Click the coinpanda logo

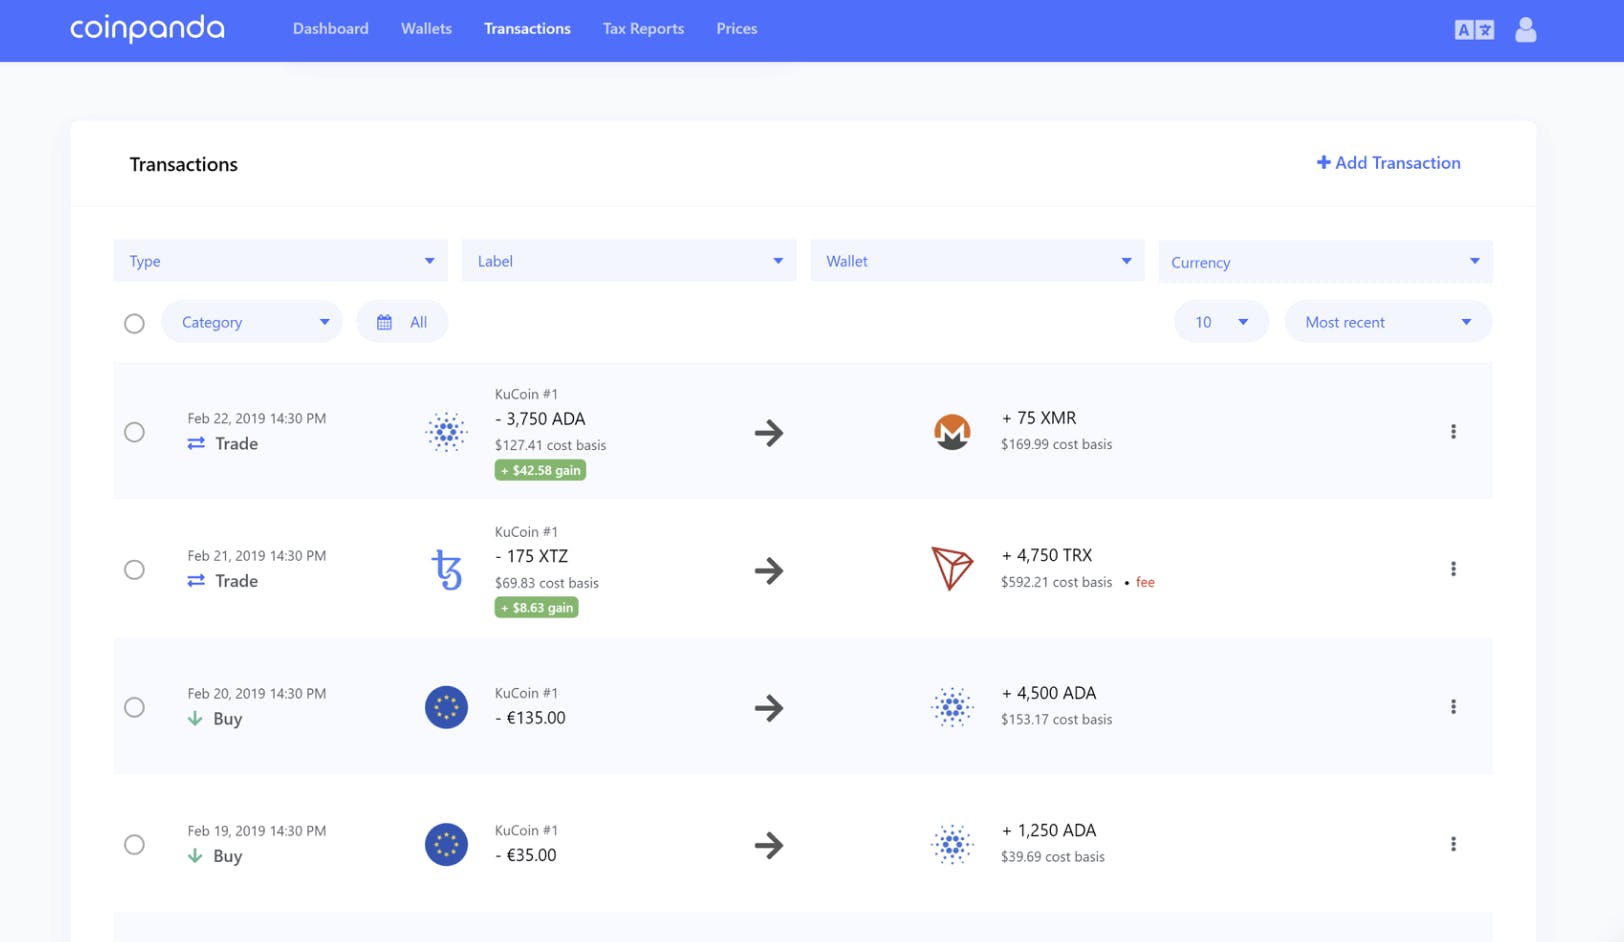pos(147,28)
